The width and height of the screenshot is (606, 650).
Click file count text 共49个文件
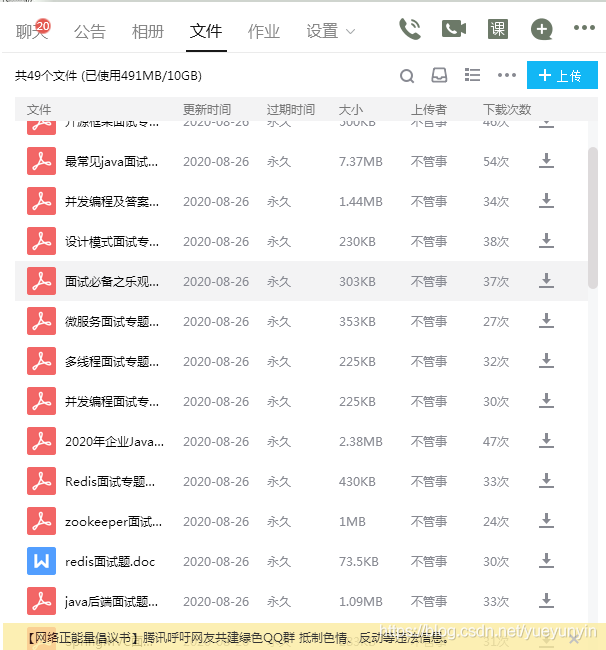46,75
